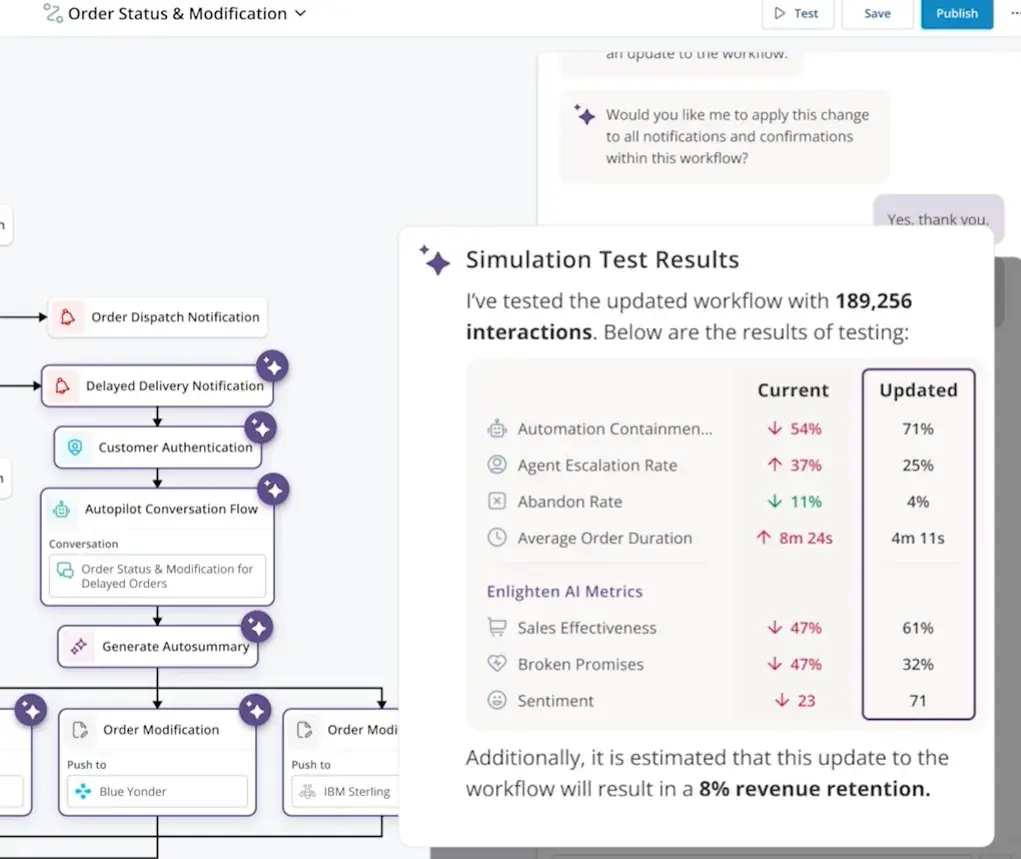Click the IBM Sterling integration icon

(x=306, y=791)
